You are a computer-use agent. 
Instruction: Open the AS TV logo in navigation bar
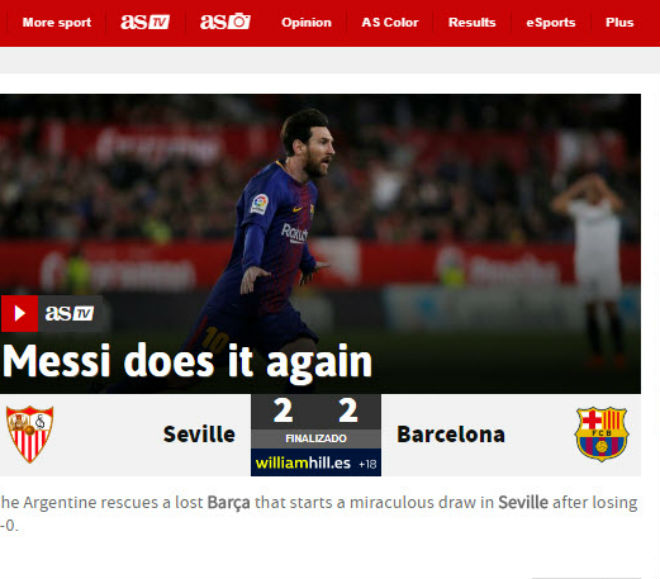(145, 22)
